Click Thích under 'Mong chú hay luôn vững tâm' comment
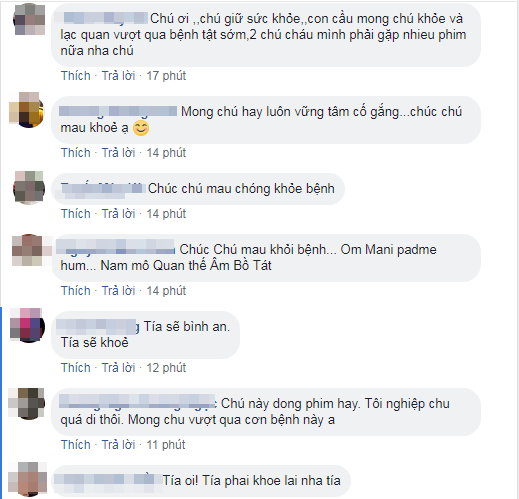519x499 pixels. point(76,153)
